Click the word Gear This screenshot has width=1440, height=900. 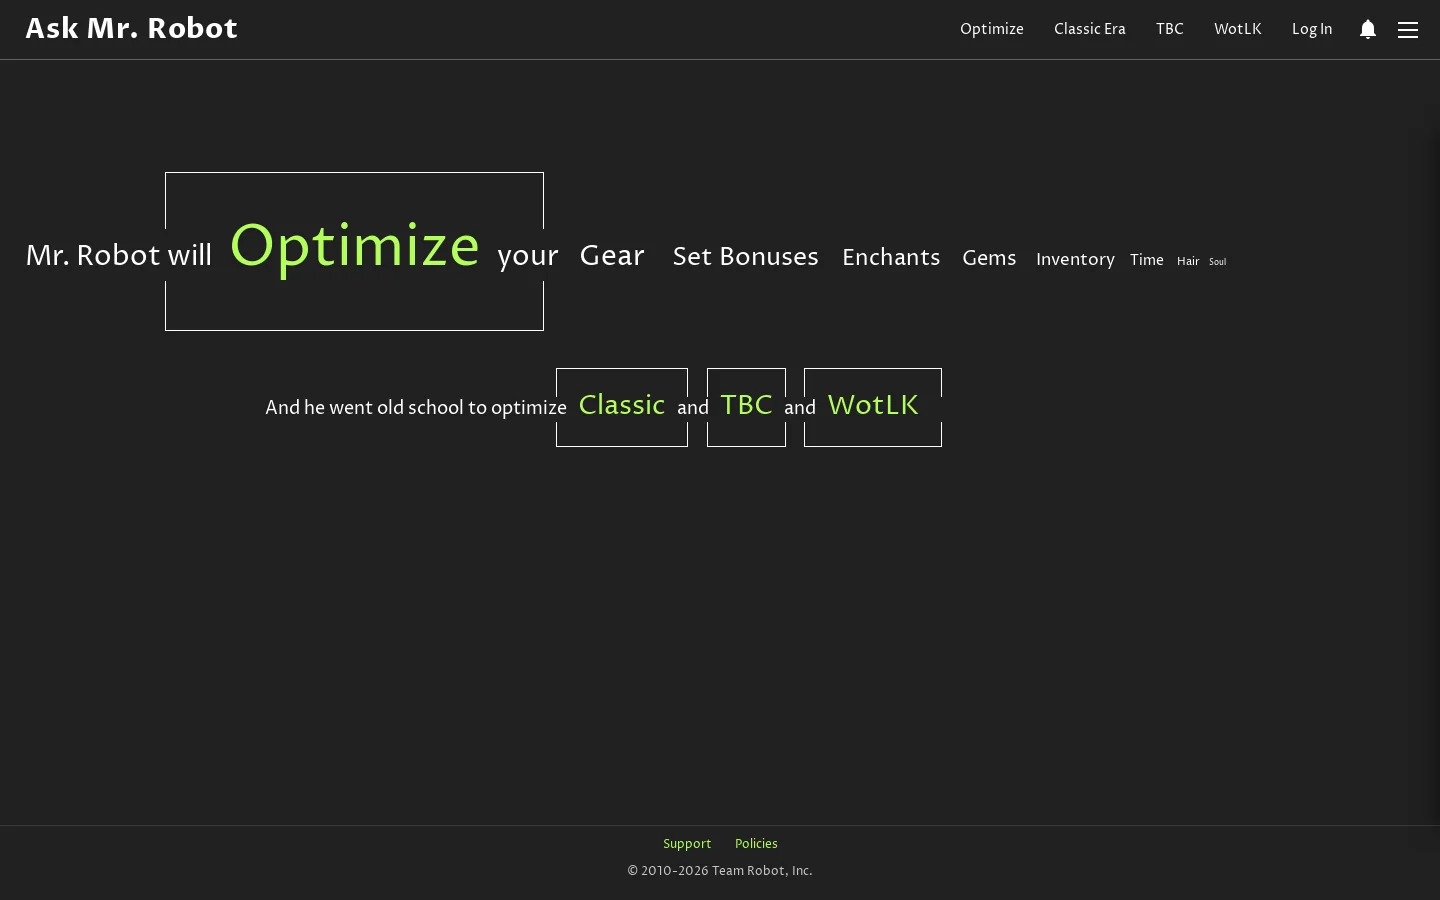(612, 256)
